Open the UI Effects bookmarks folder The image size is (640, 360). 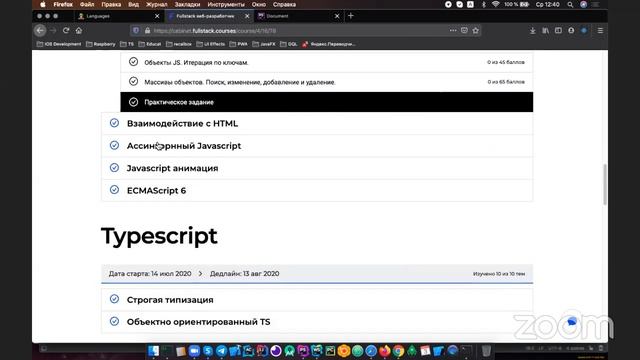(x=211, y=44)
